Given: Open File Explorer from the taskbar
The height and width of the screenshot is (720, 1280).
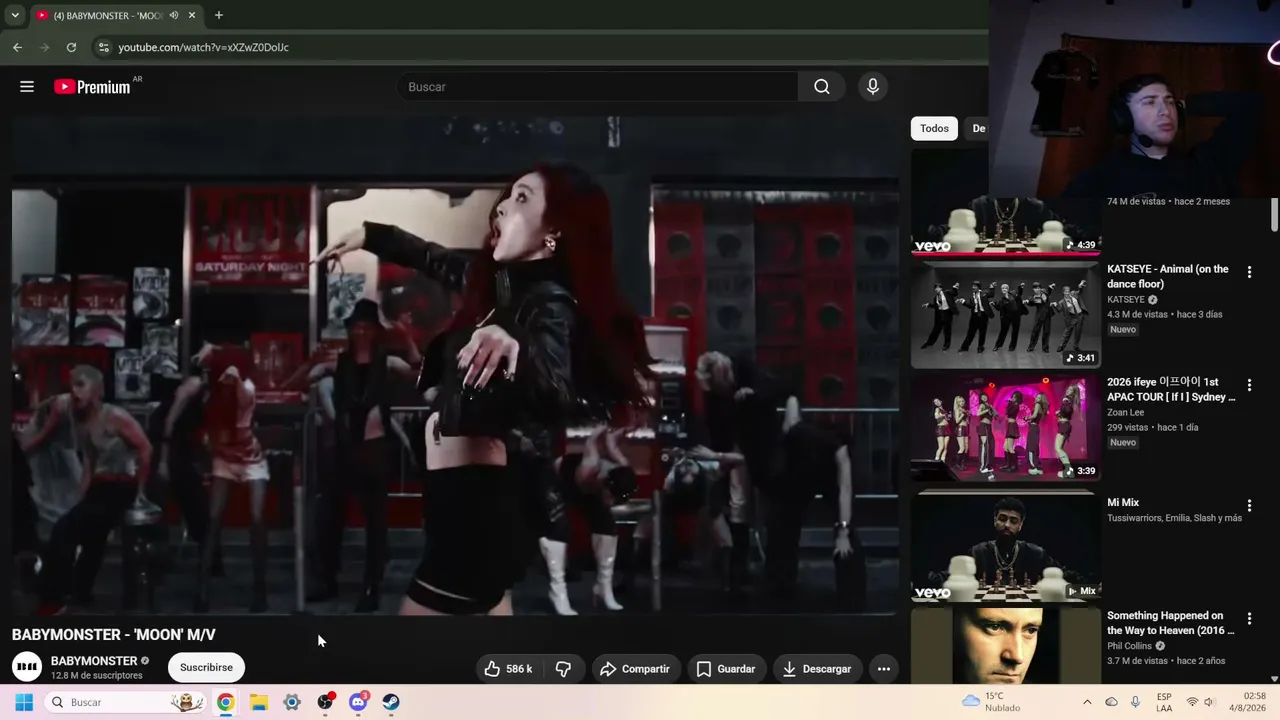Looking at the screenshot, I should (259, 702).
